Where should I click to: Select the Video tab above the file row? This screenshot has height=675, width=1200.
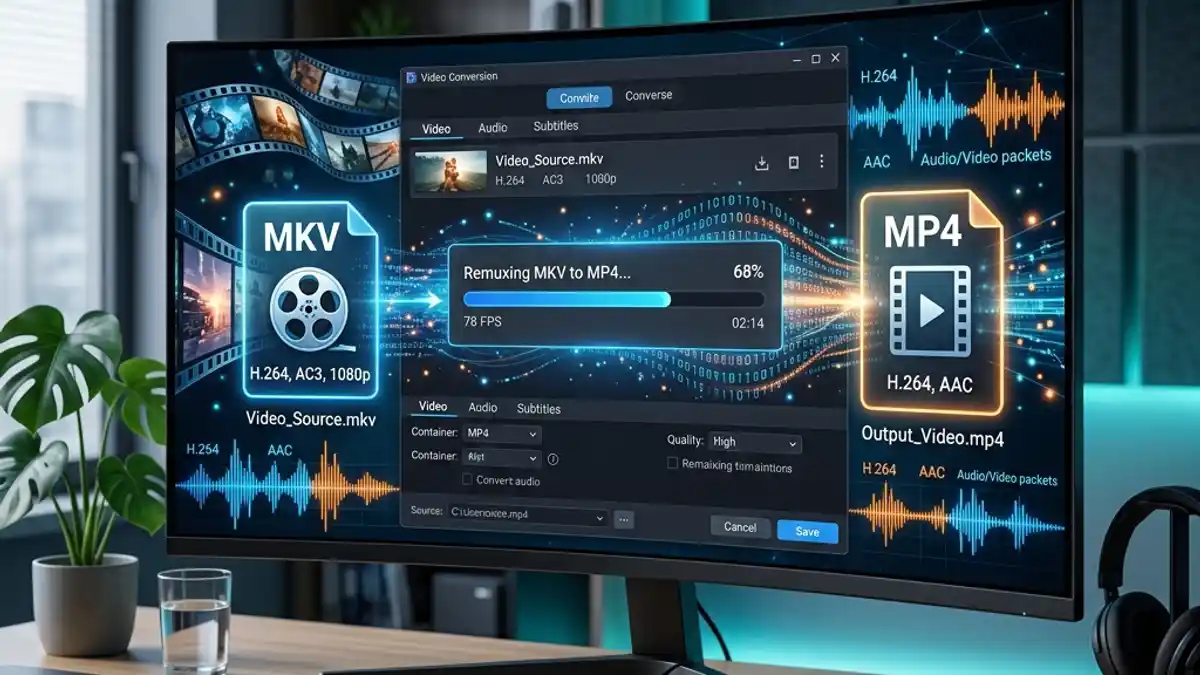(436, 129)
